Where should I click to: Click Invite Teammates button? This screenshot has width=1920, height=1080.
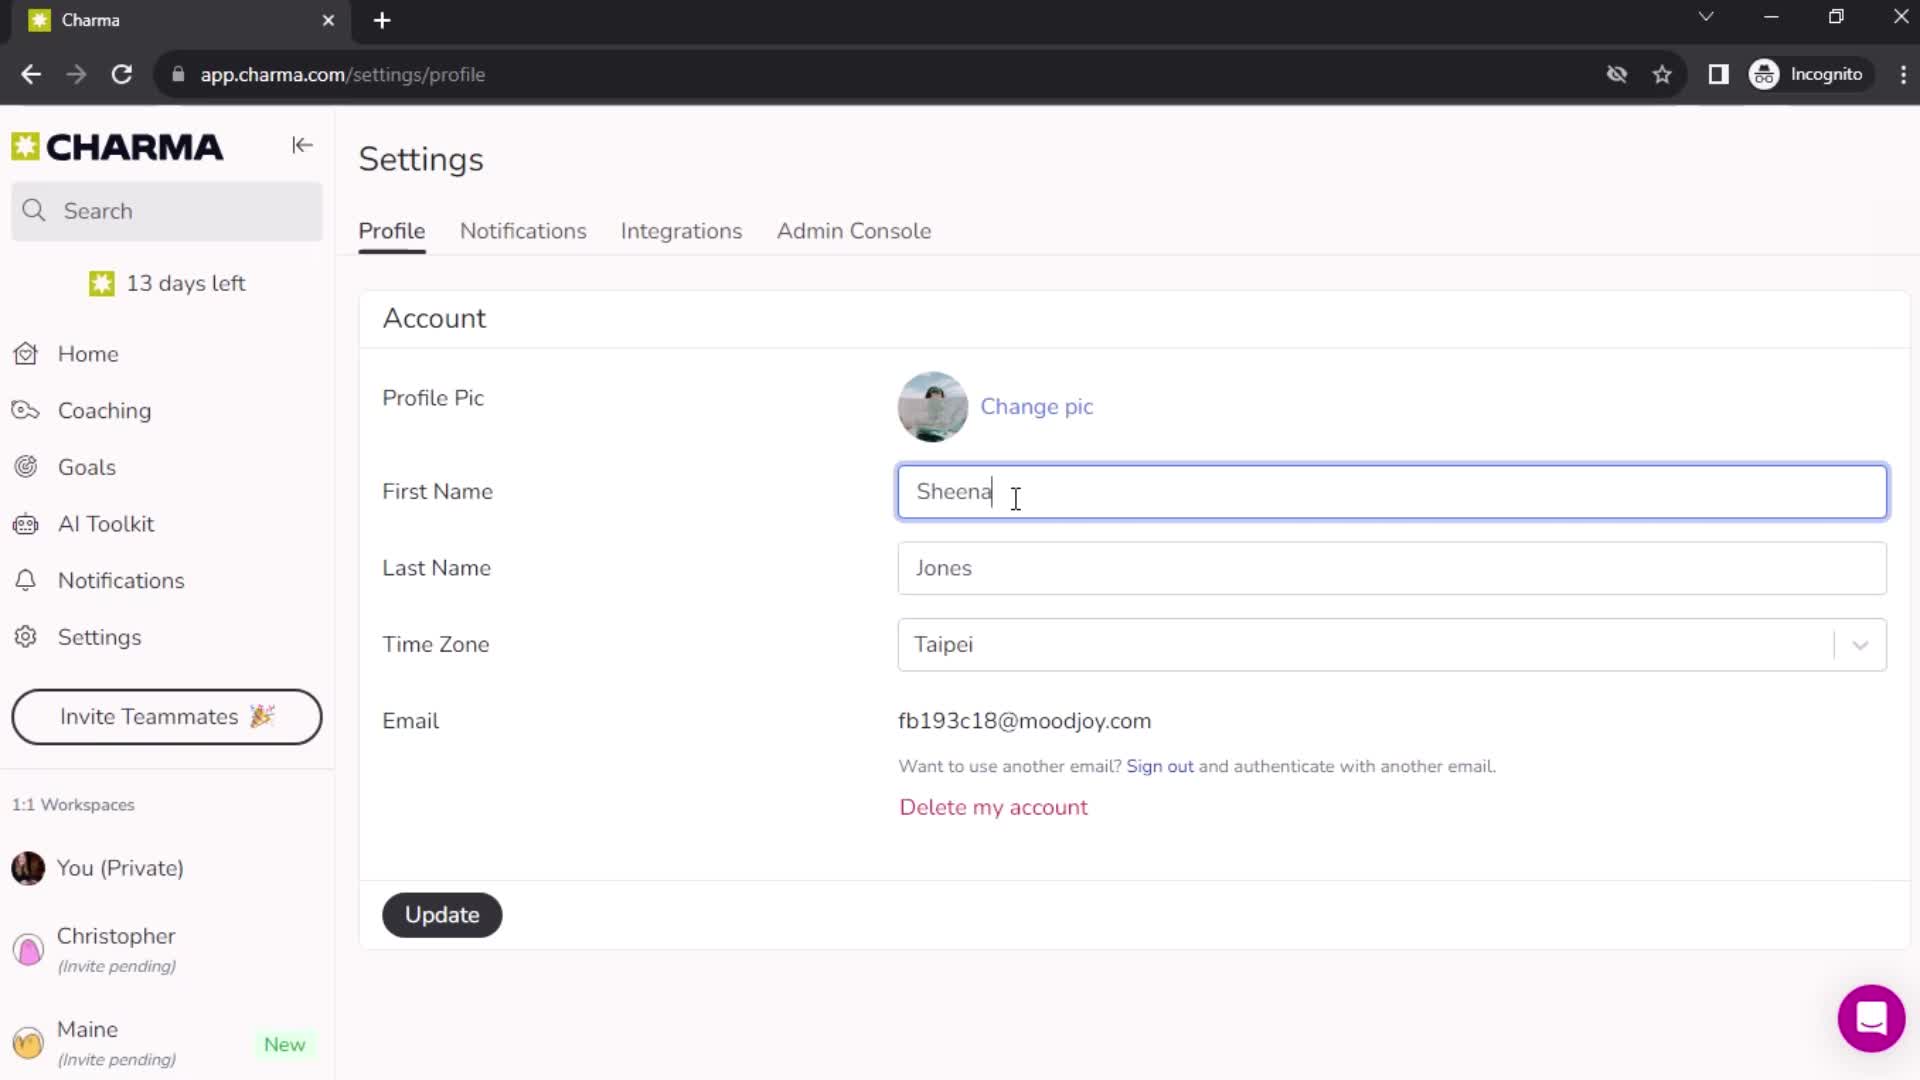(x=167, y=716)
